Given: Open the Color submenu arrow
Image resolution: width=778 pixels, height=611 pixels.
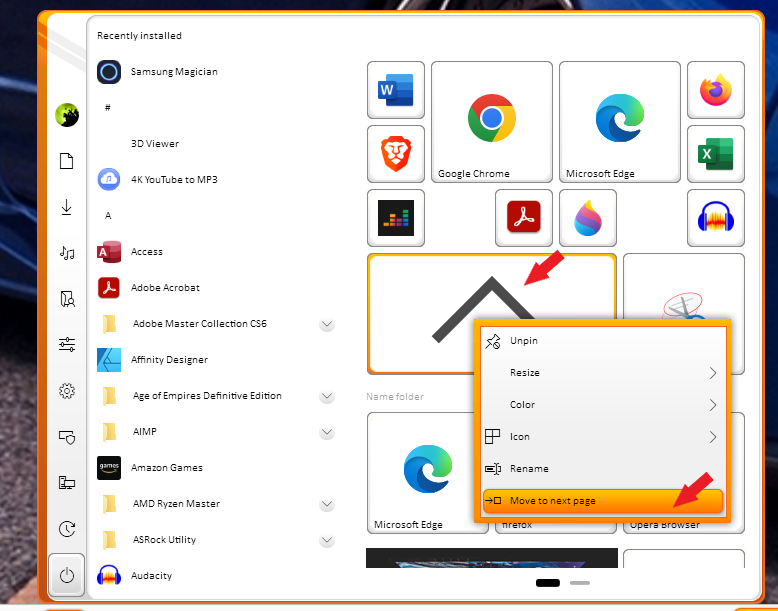Looking at the screenshot, I should (x=713, y=405).
